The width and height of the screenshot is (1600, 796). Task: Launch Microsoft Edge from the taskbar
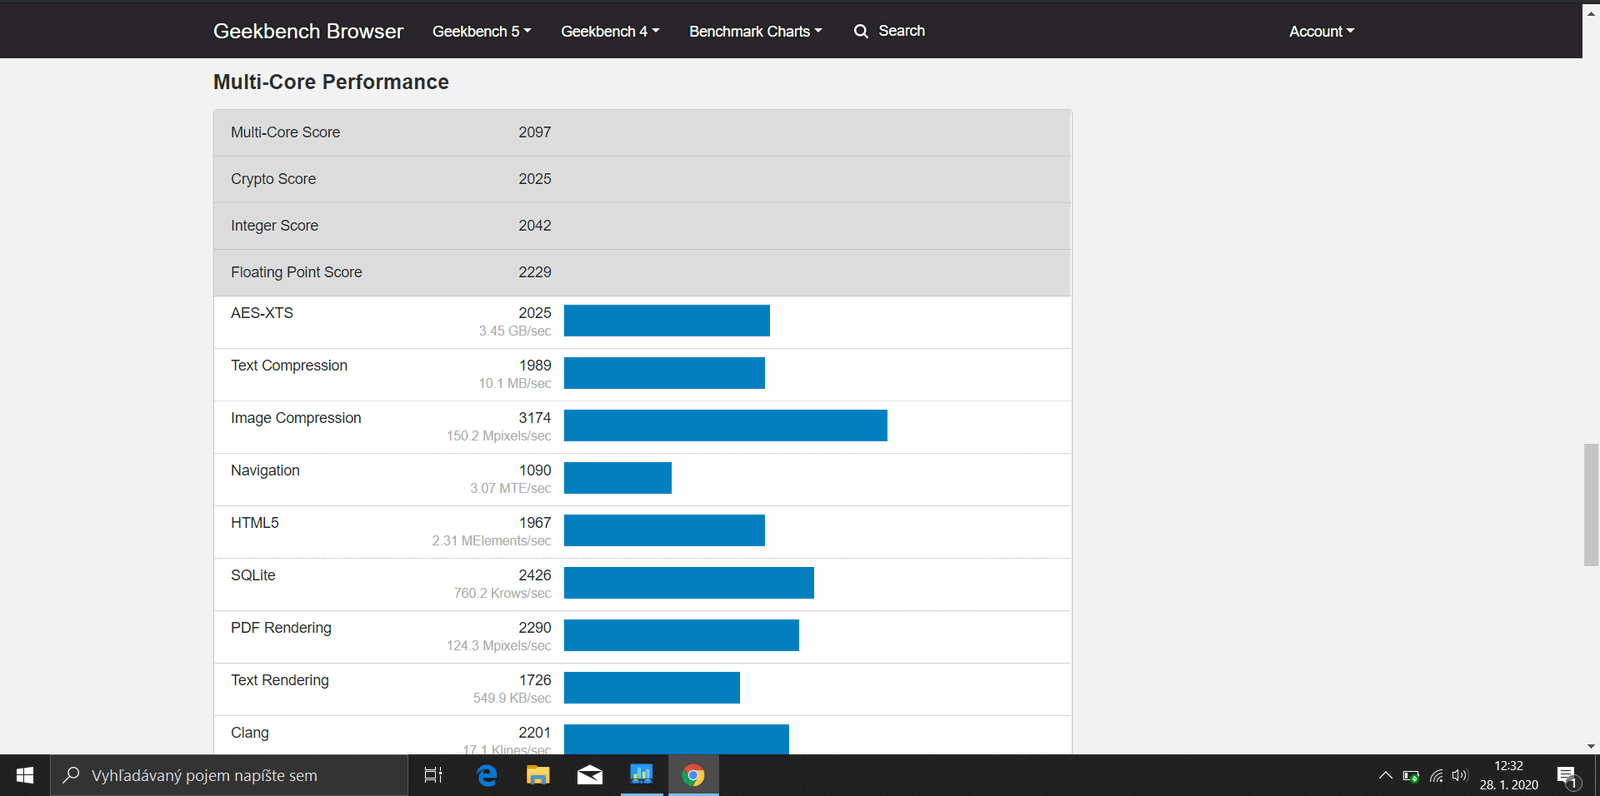(x=487, y=775)
